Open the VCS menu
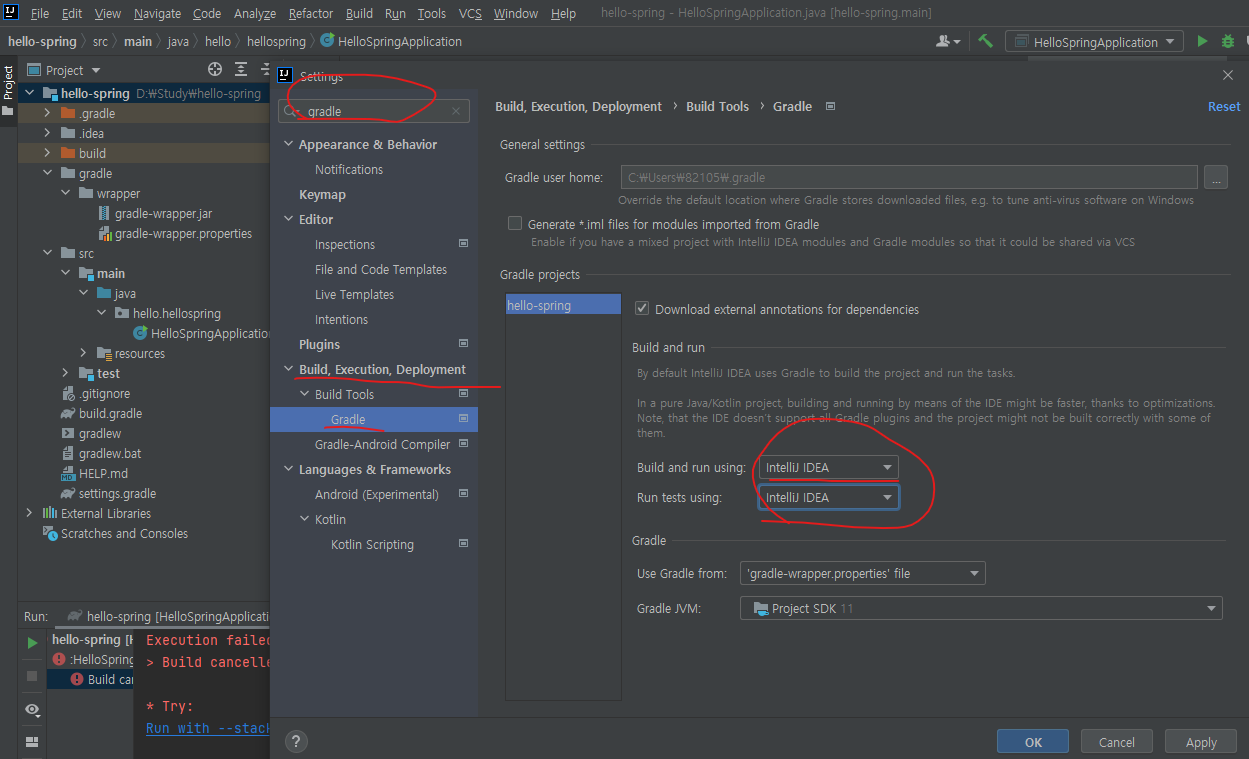This screenshot has height=759, width=1249. 470,13
